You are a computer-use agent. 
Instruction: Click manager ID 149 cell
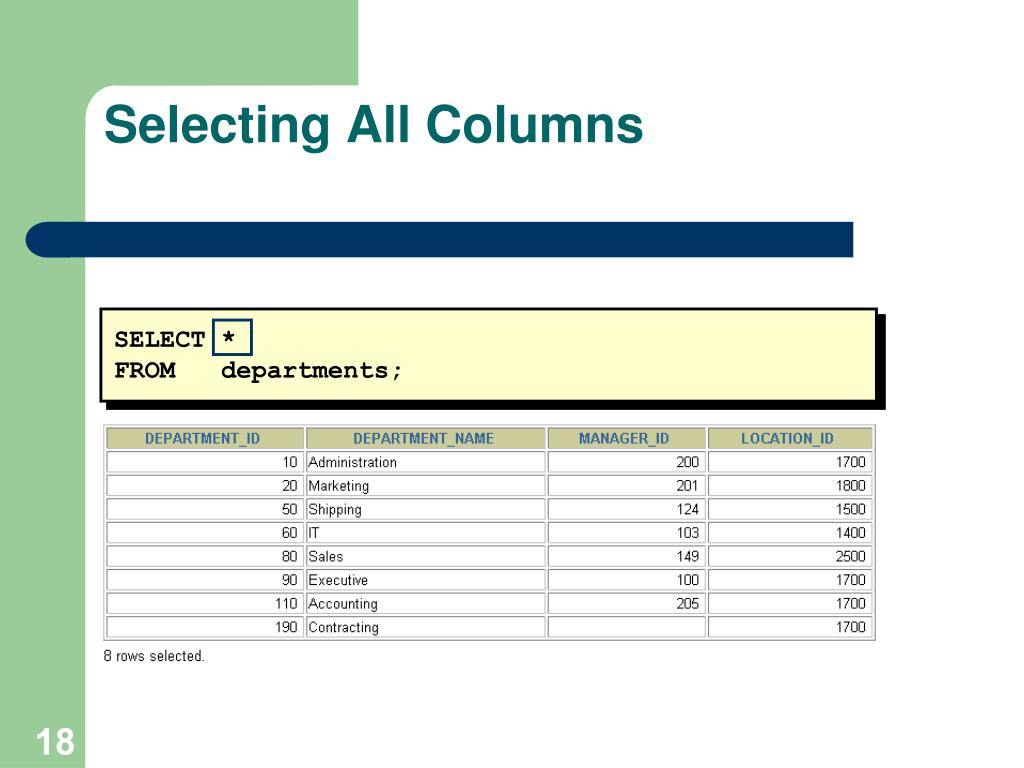(x=626, y=556)
